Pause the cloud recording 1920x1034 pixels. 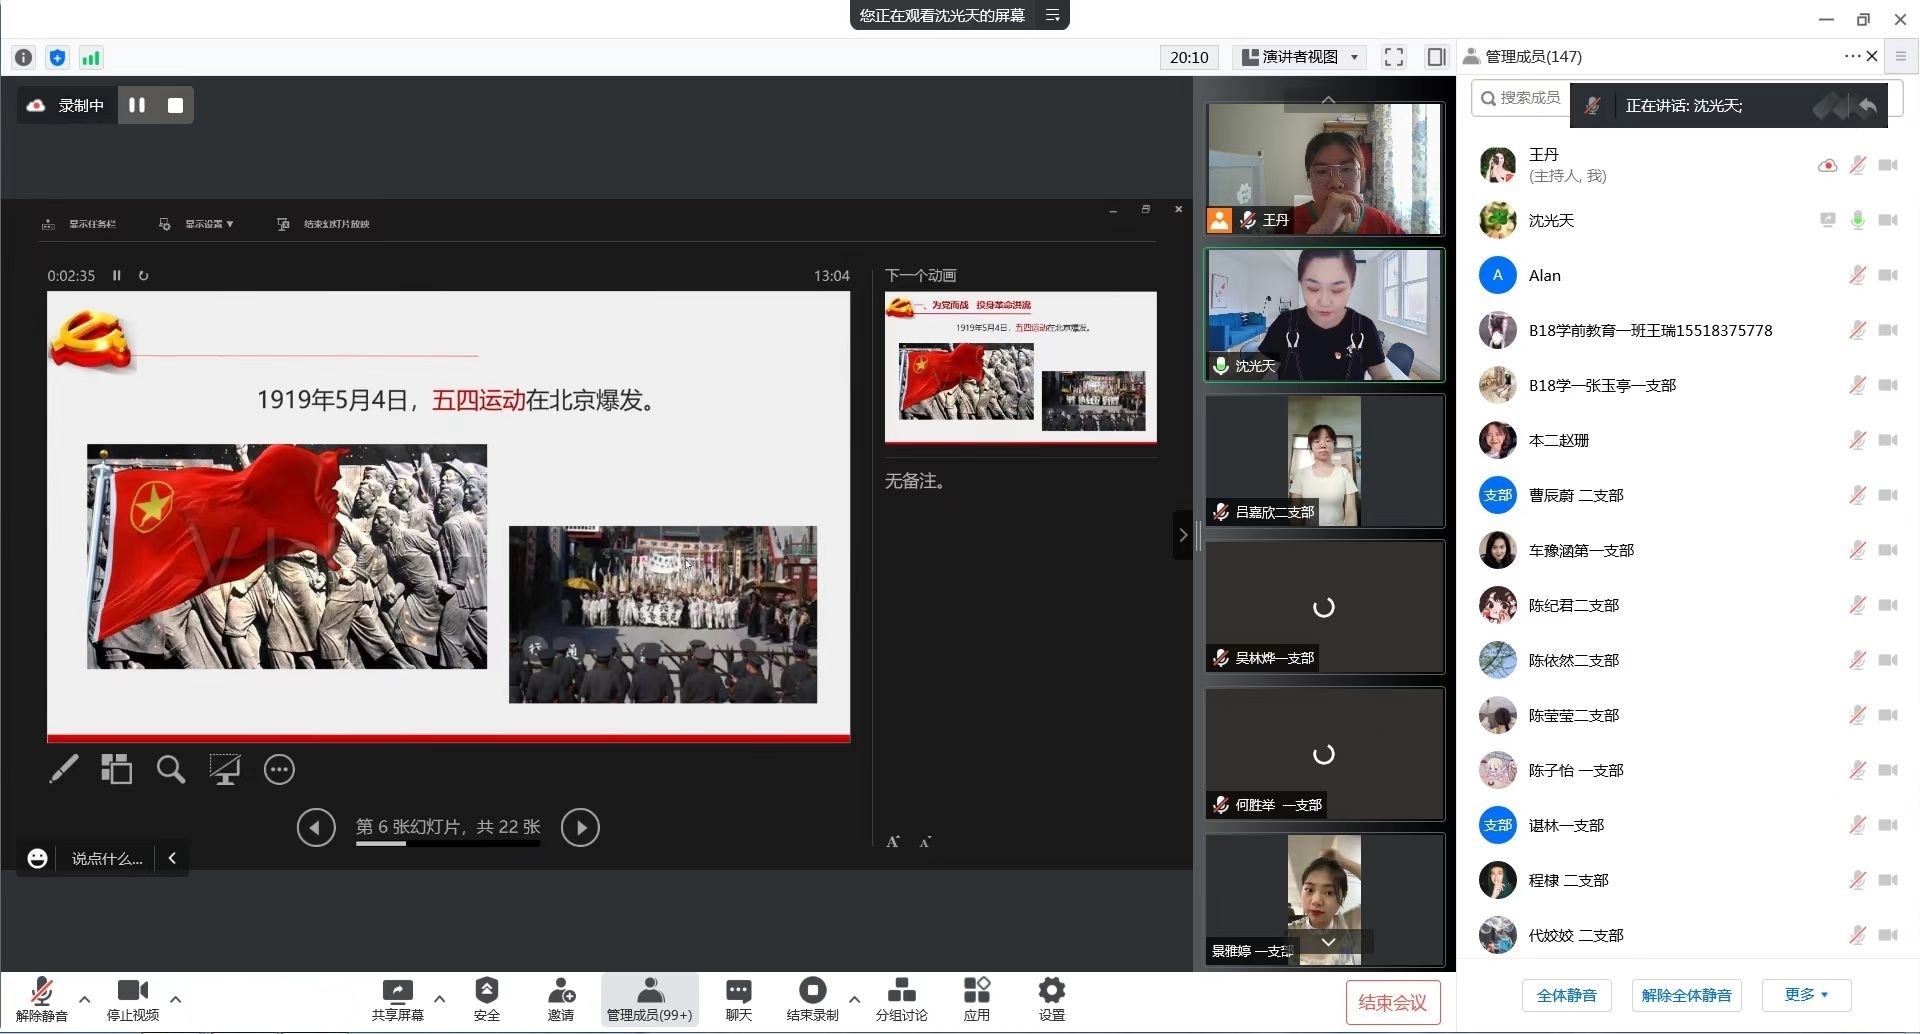[137, 105]
